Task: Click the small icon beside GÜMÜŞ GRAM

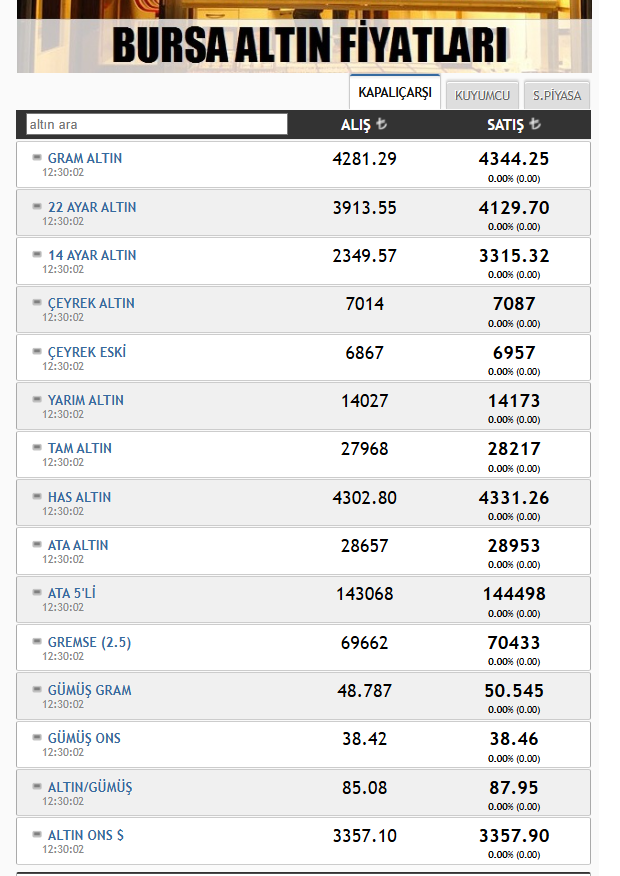Action: coord(37,689)
